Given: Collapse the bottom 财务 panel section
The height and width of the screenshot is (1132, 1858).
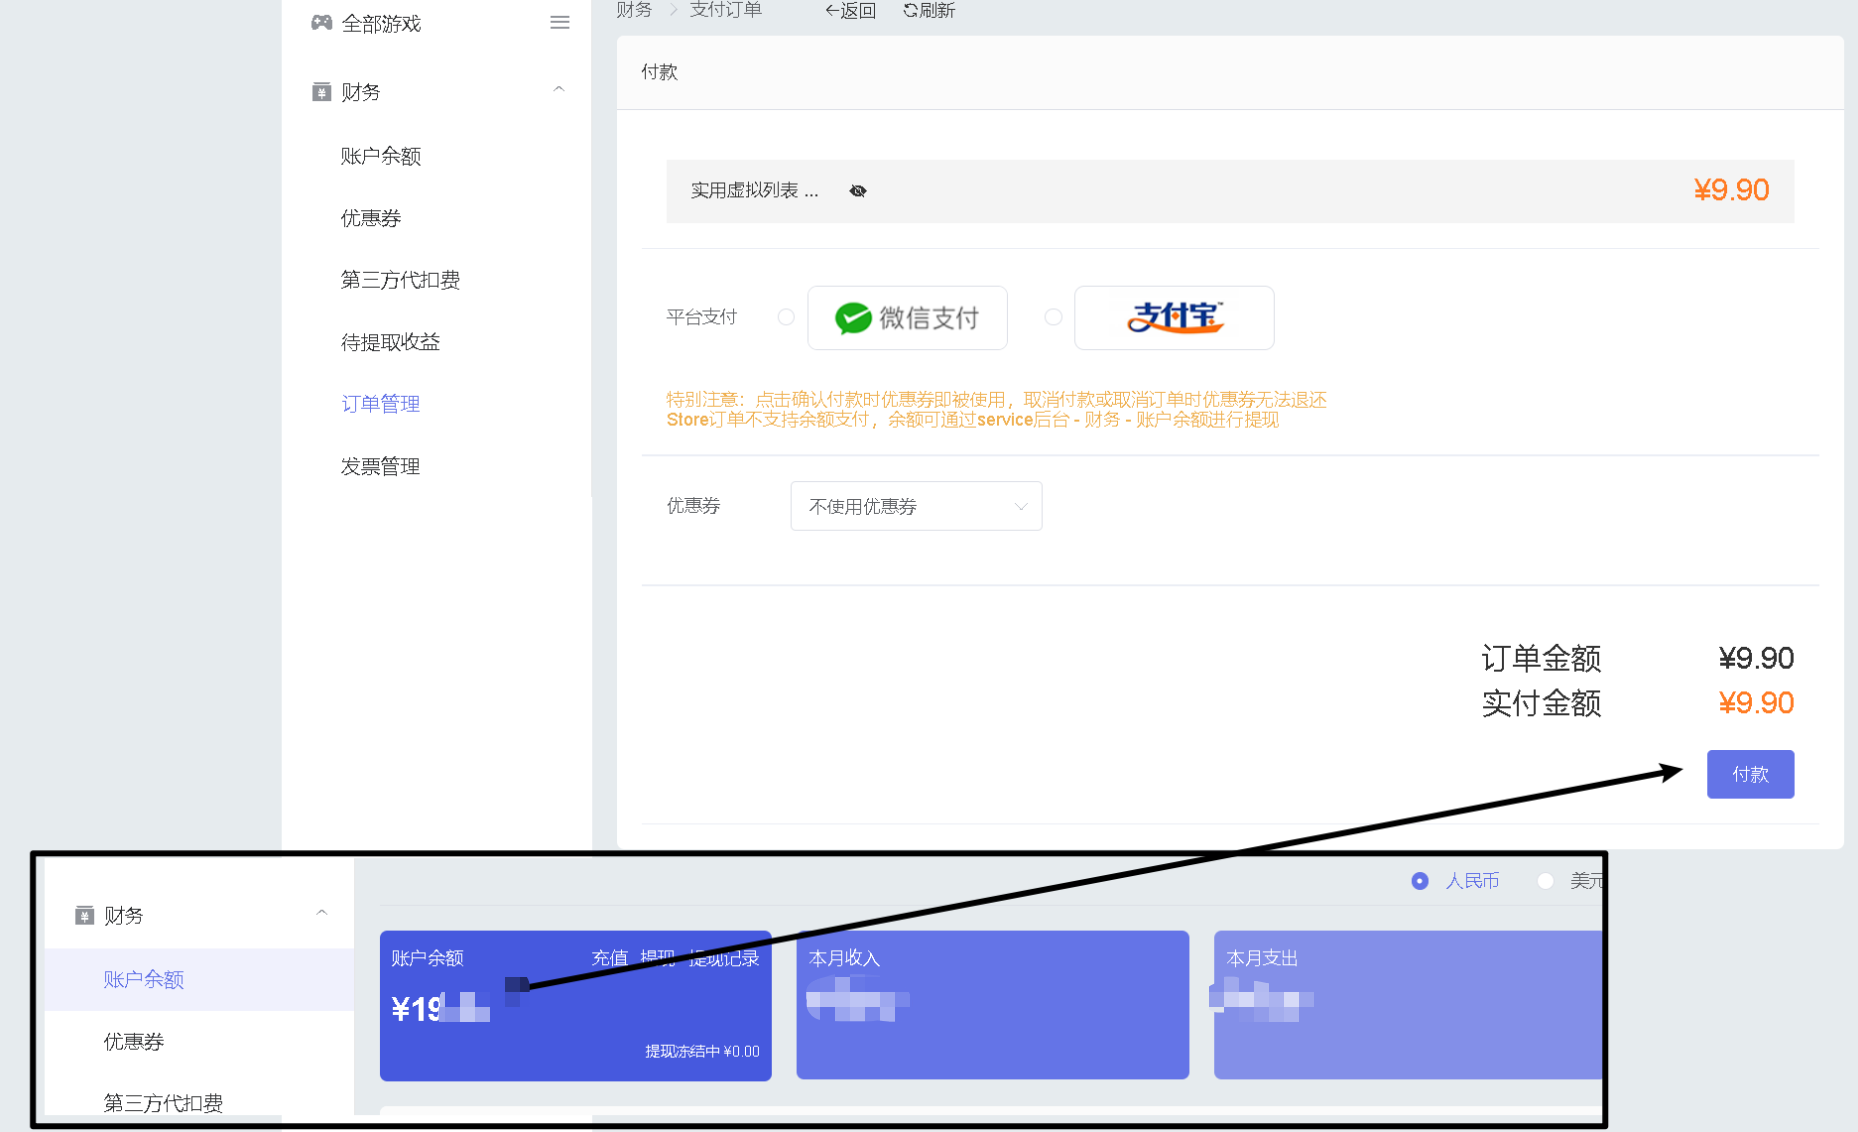Looking at the screenshot, I should (x=322, y=913).
